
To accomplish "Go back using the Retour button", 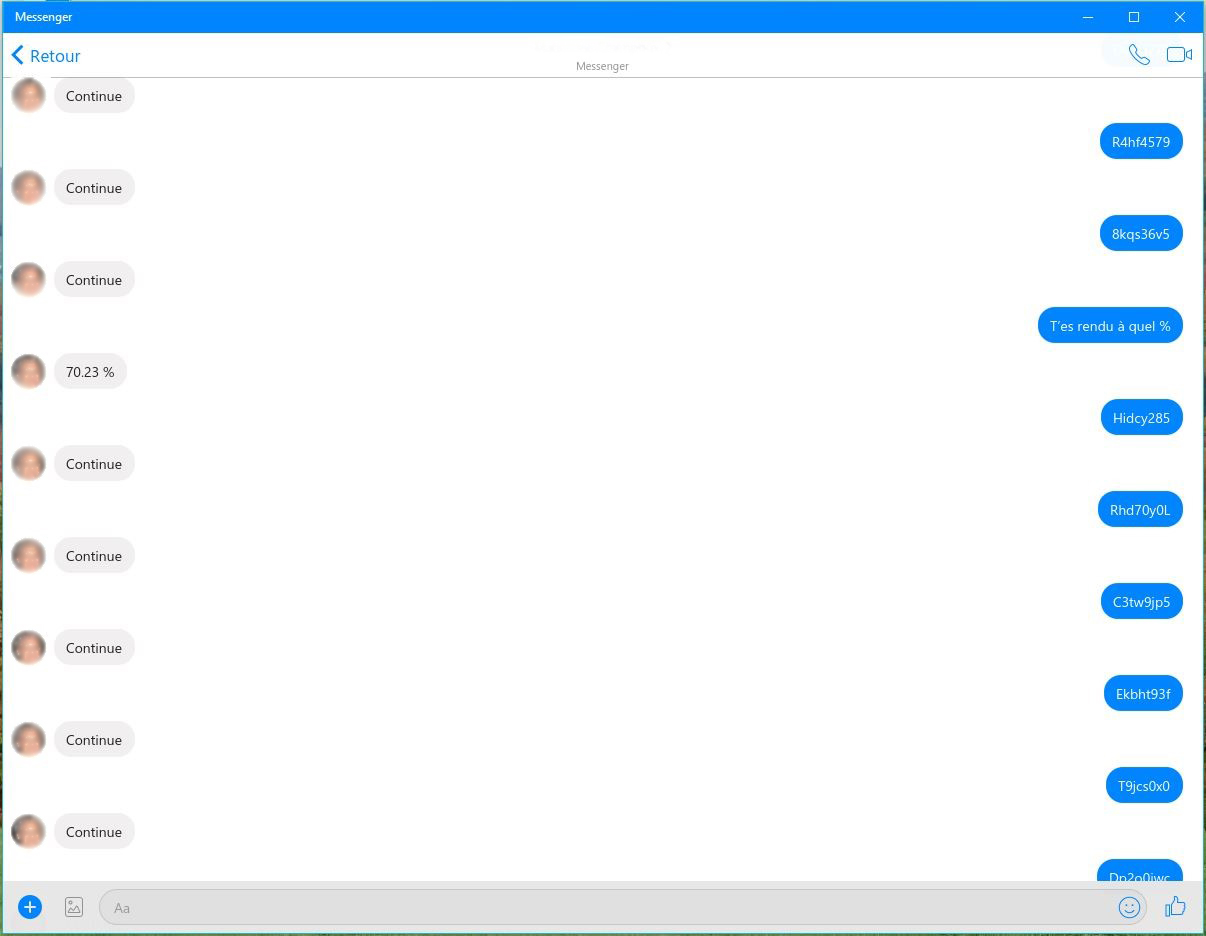I will point(46,56).
